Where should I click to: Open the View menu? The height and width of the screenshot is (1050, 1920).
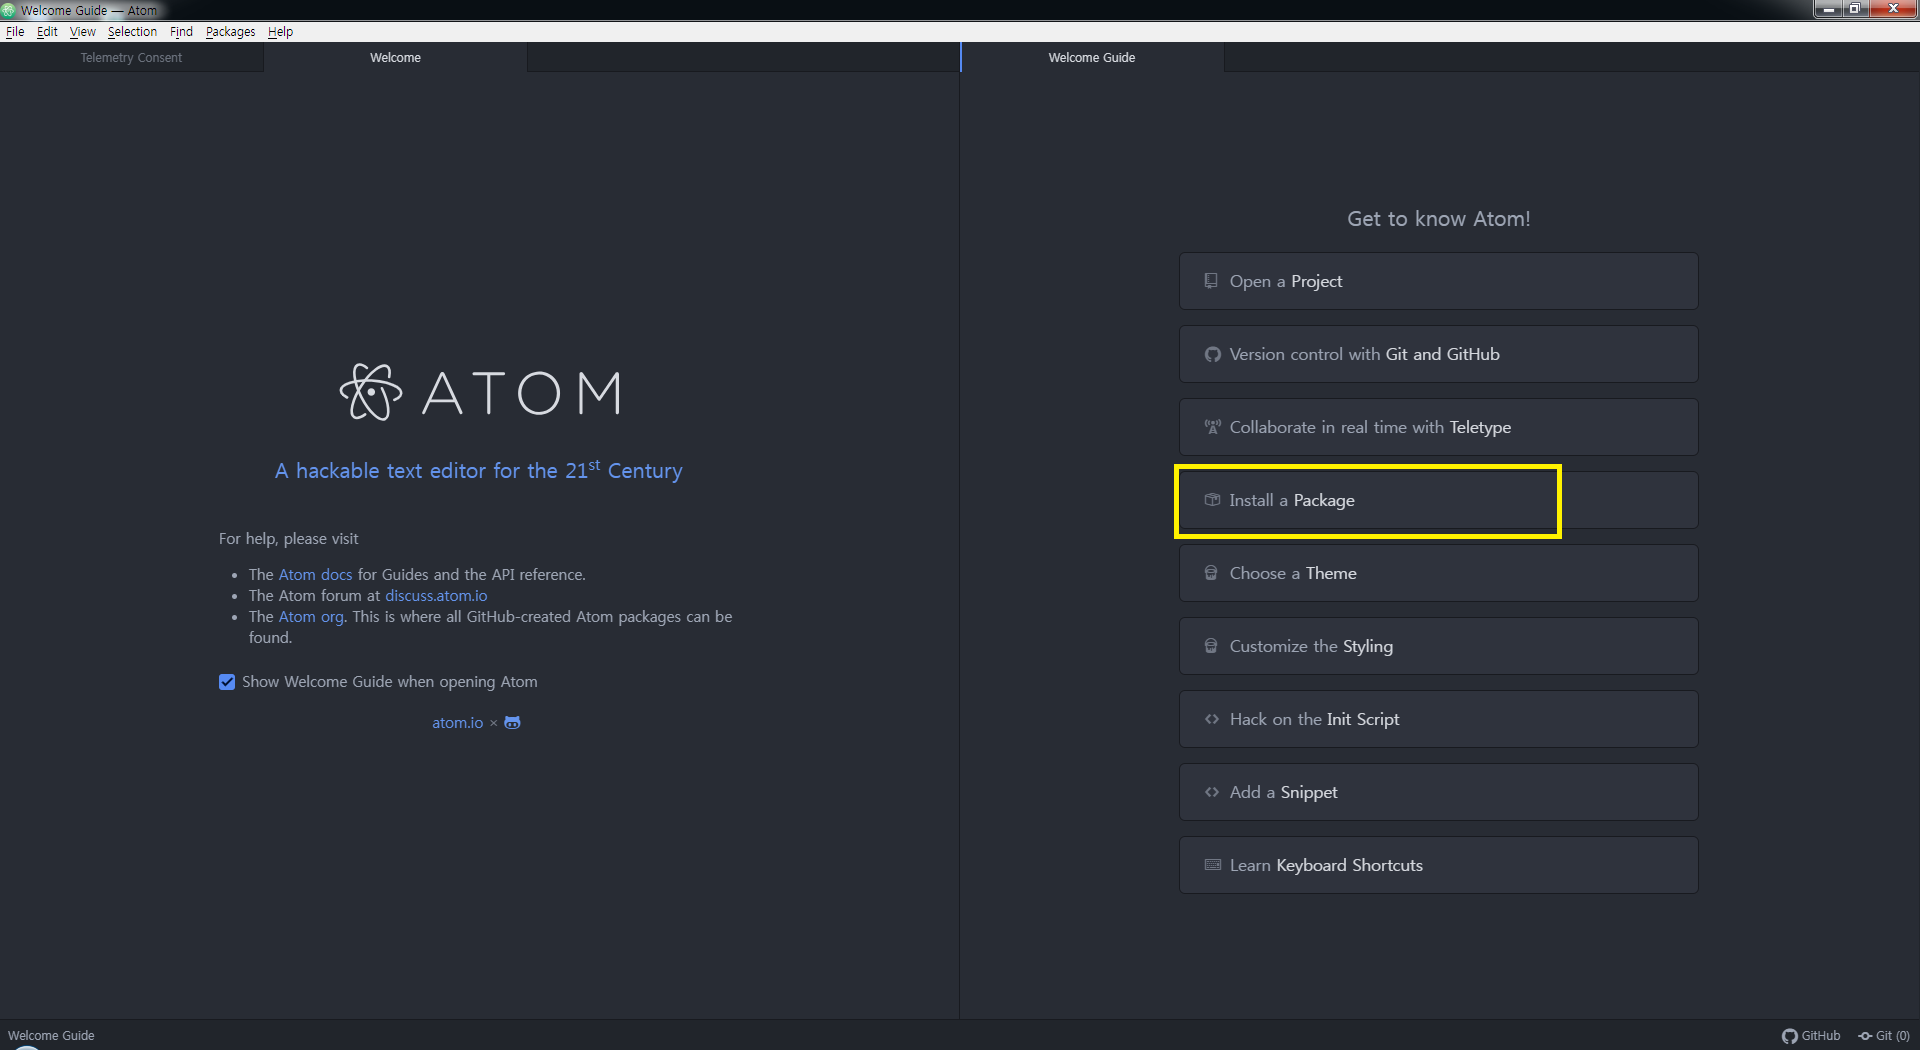(83, 32)
